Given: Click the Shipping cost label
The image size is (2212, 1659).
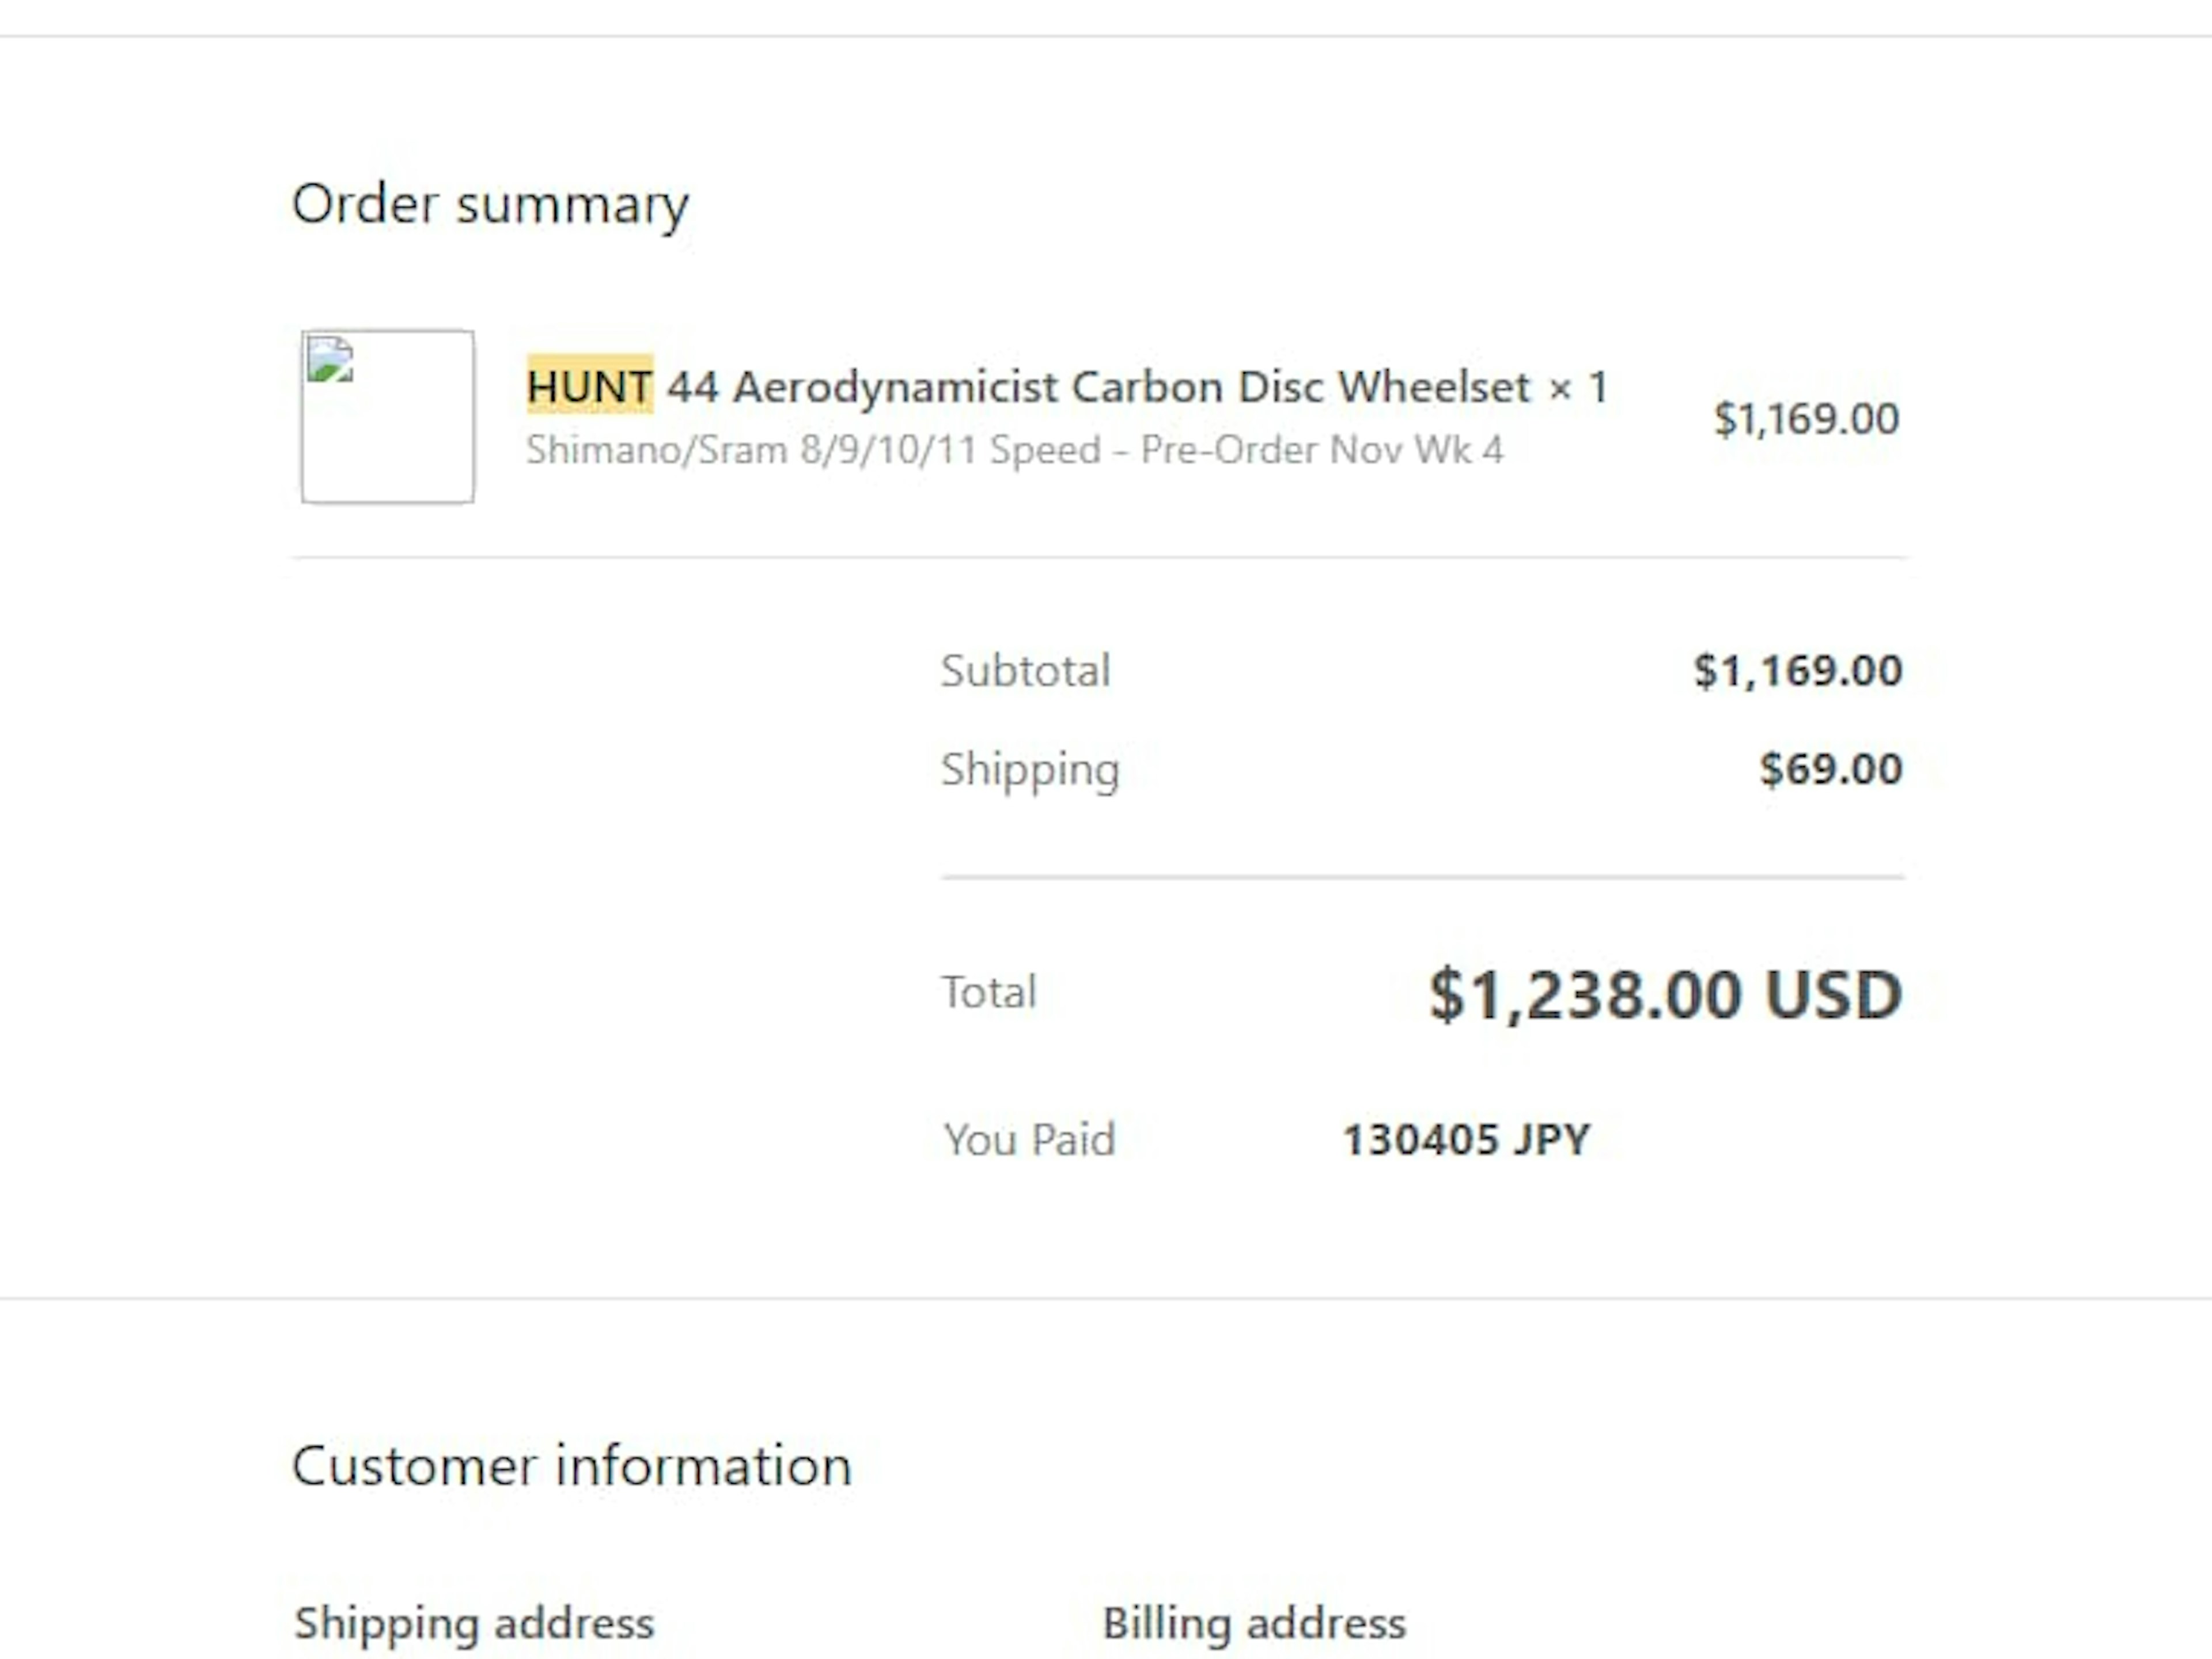Looking at the screenshot, I should point(1030,770).
